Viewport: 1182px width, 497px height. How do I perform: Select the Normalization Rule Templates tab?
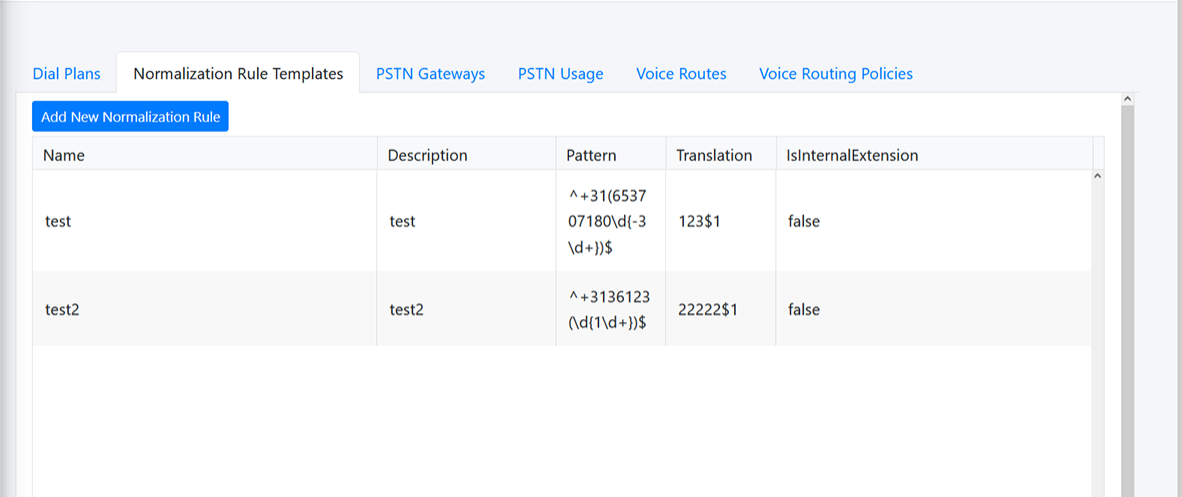coord(238,73)
